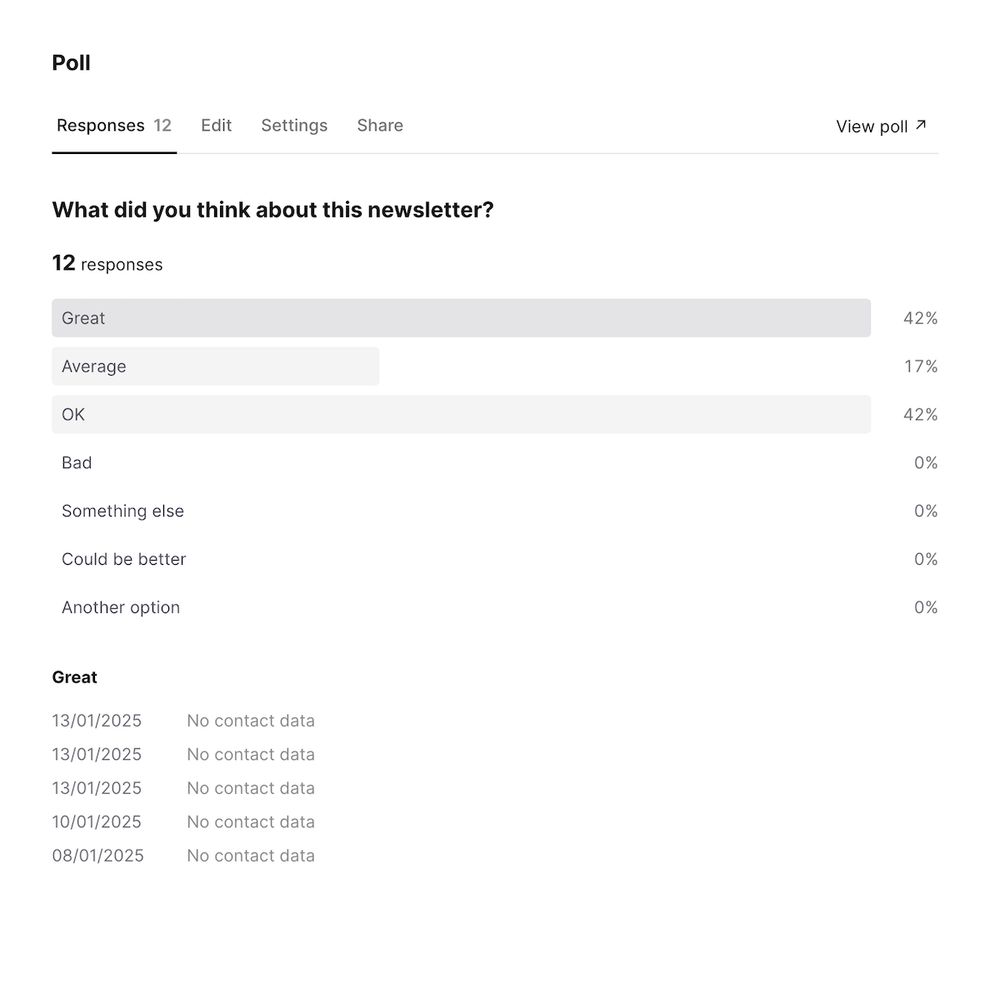Select the Average response bar

pos(215,367)
